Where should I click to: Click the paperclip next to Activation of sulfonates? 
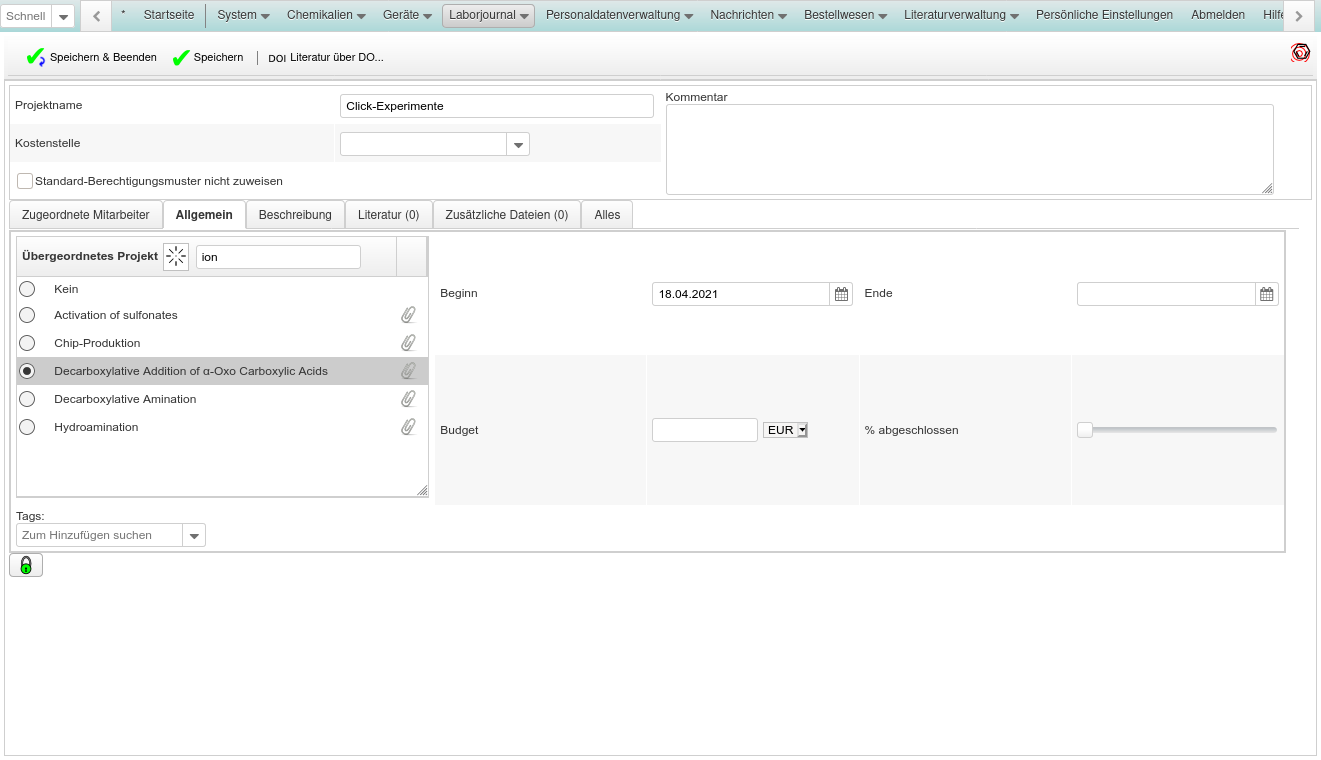click(408, 315)
